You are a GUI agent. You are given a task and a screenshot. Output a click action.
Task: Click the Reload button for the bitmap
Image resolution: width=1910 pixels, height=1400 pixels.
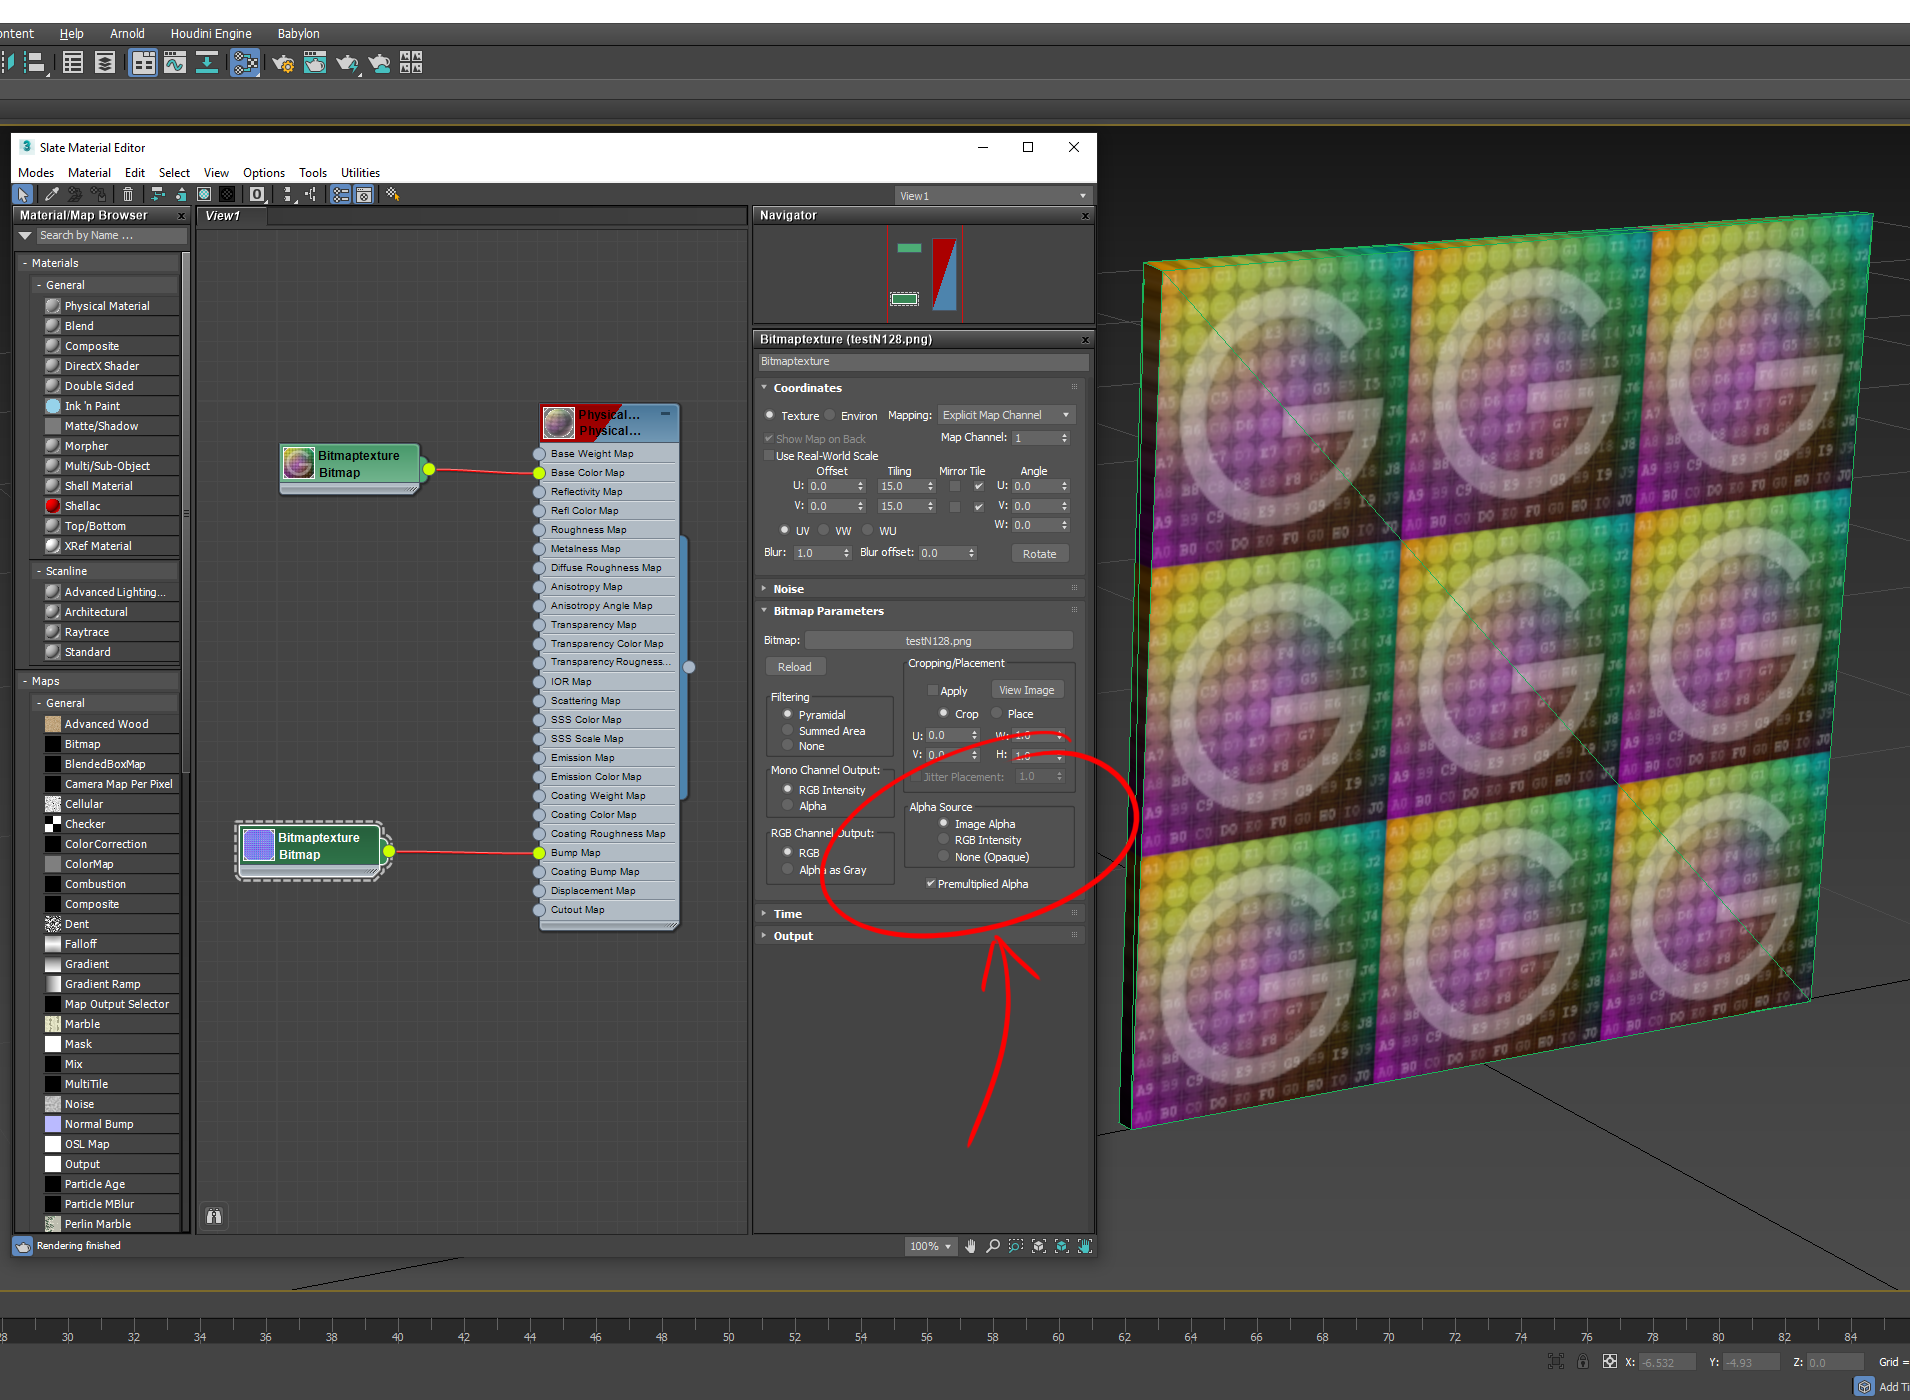(795, 666)
